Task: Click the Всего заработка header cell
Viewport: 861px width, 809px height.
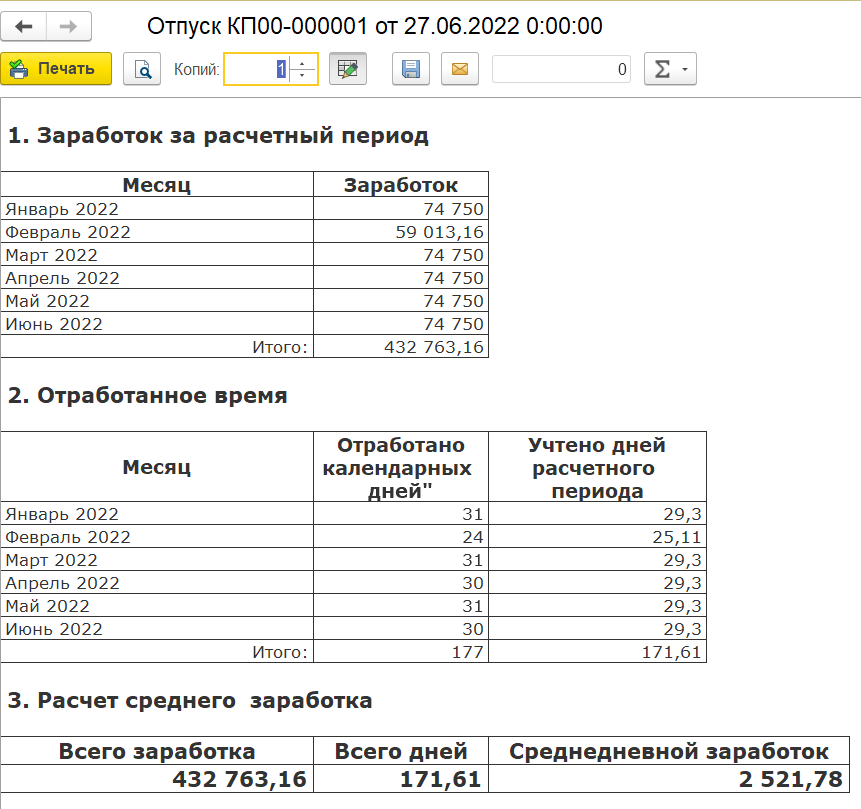Action: click(157, 751)
